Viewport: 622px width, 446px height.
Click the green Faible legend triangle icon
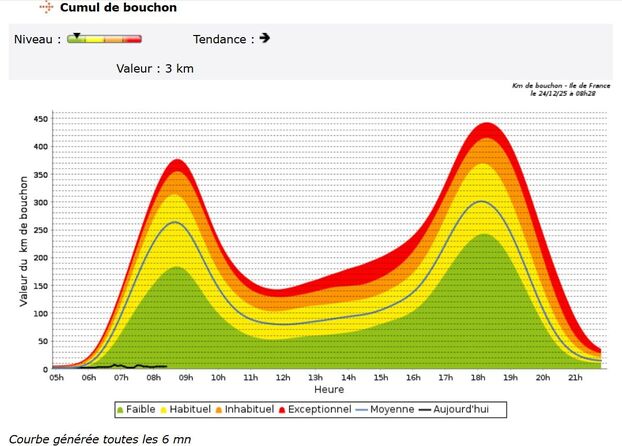120,410
